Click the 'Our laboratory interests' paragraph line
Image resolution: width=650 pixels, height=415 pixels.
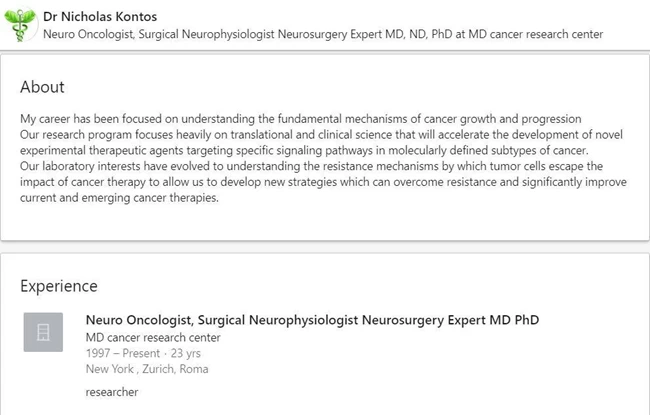(311, 166)
